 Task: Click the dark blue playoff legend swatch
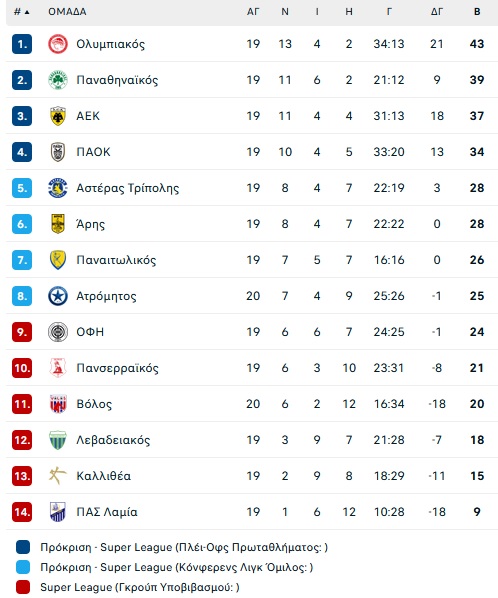click(23, 547)
